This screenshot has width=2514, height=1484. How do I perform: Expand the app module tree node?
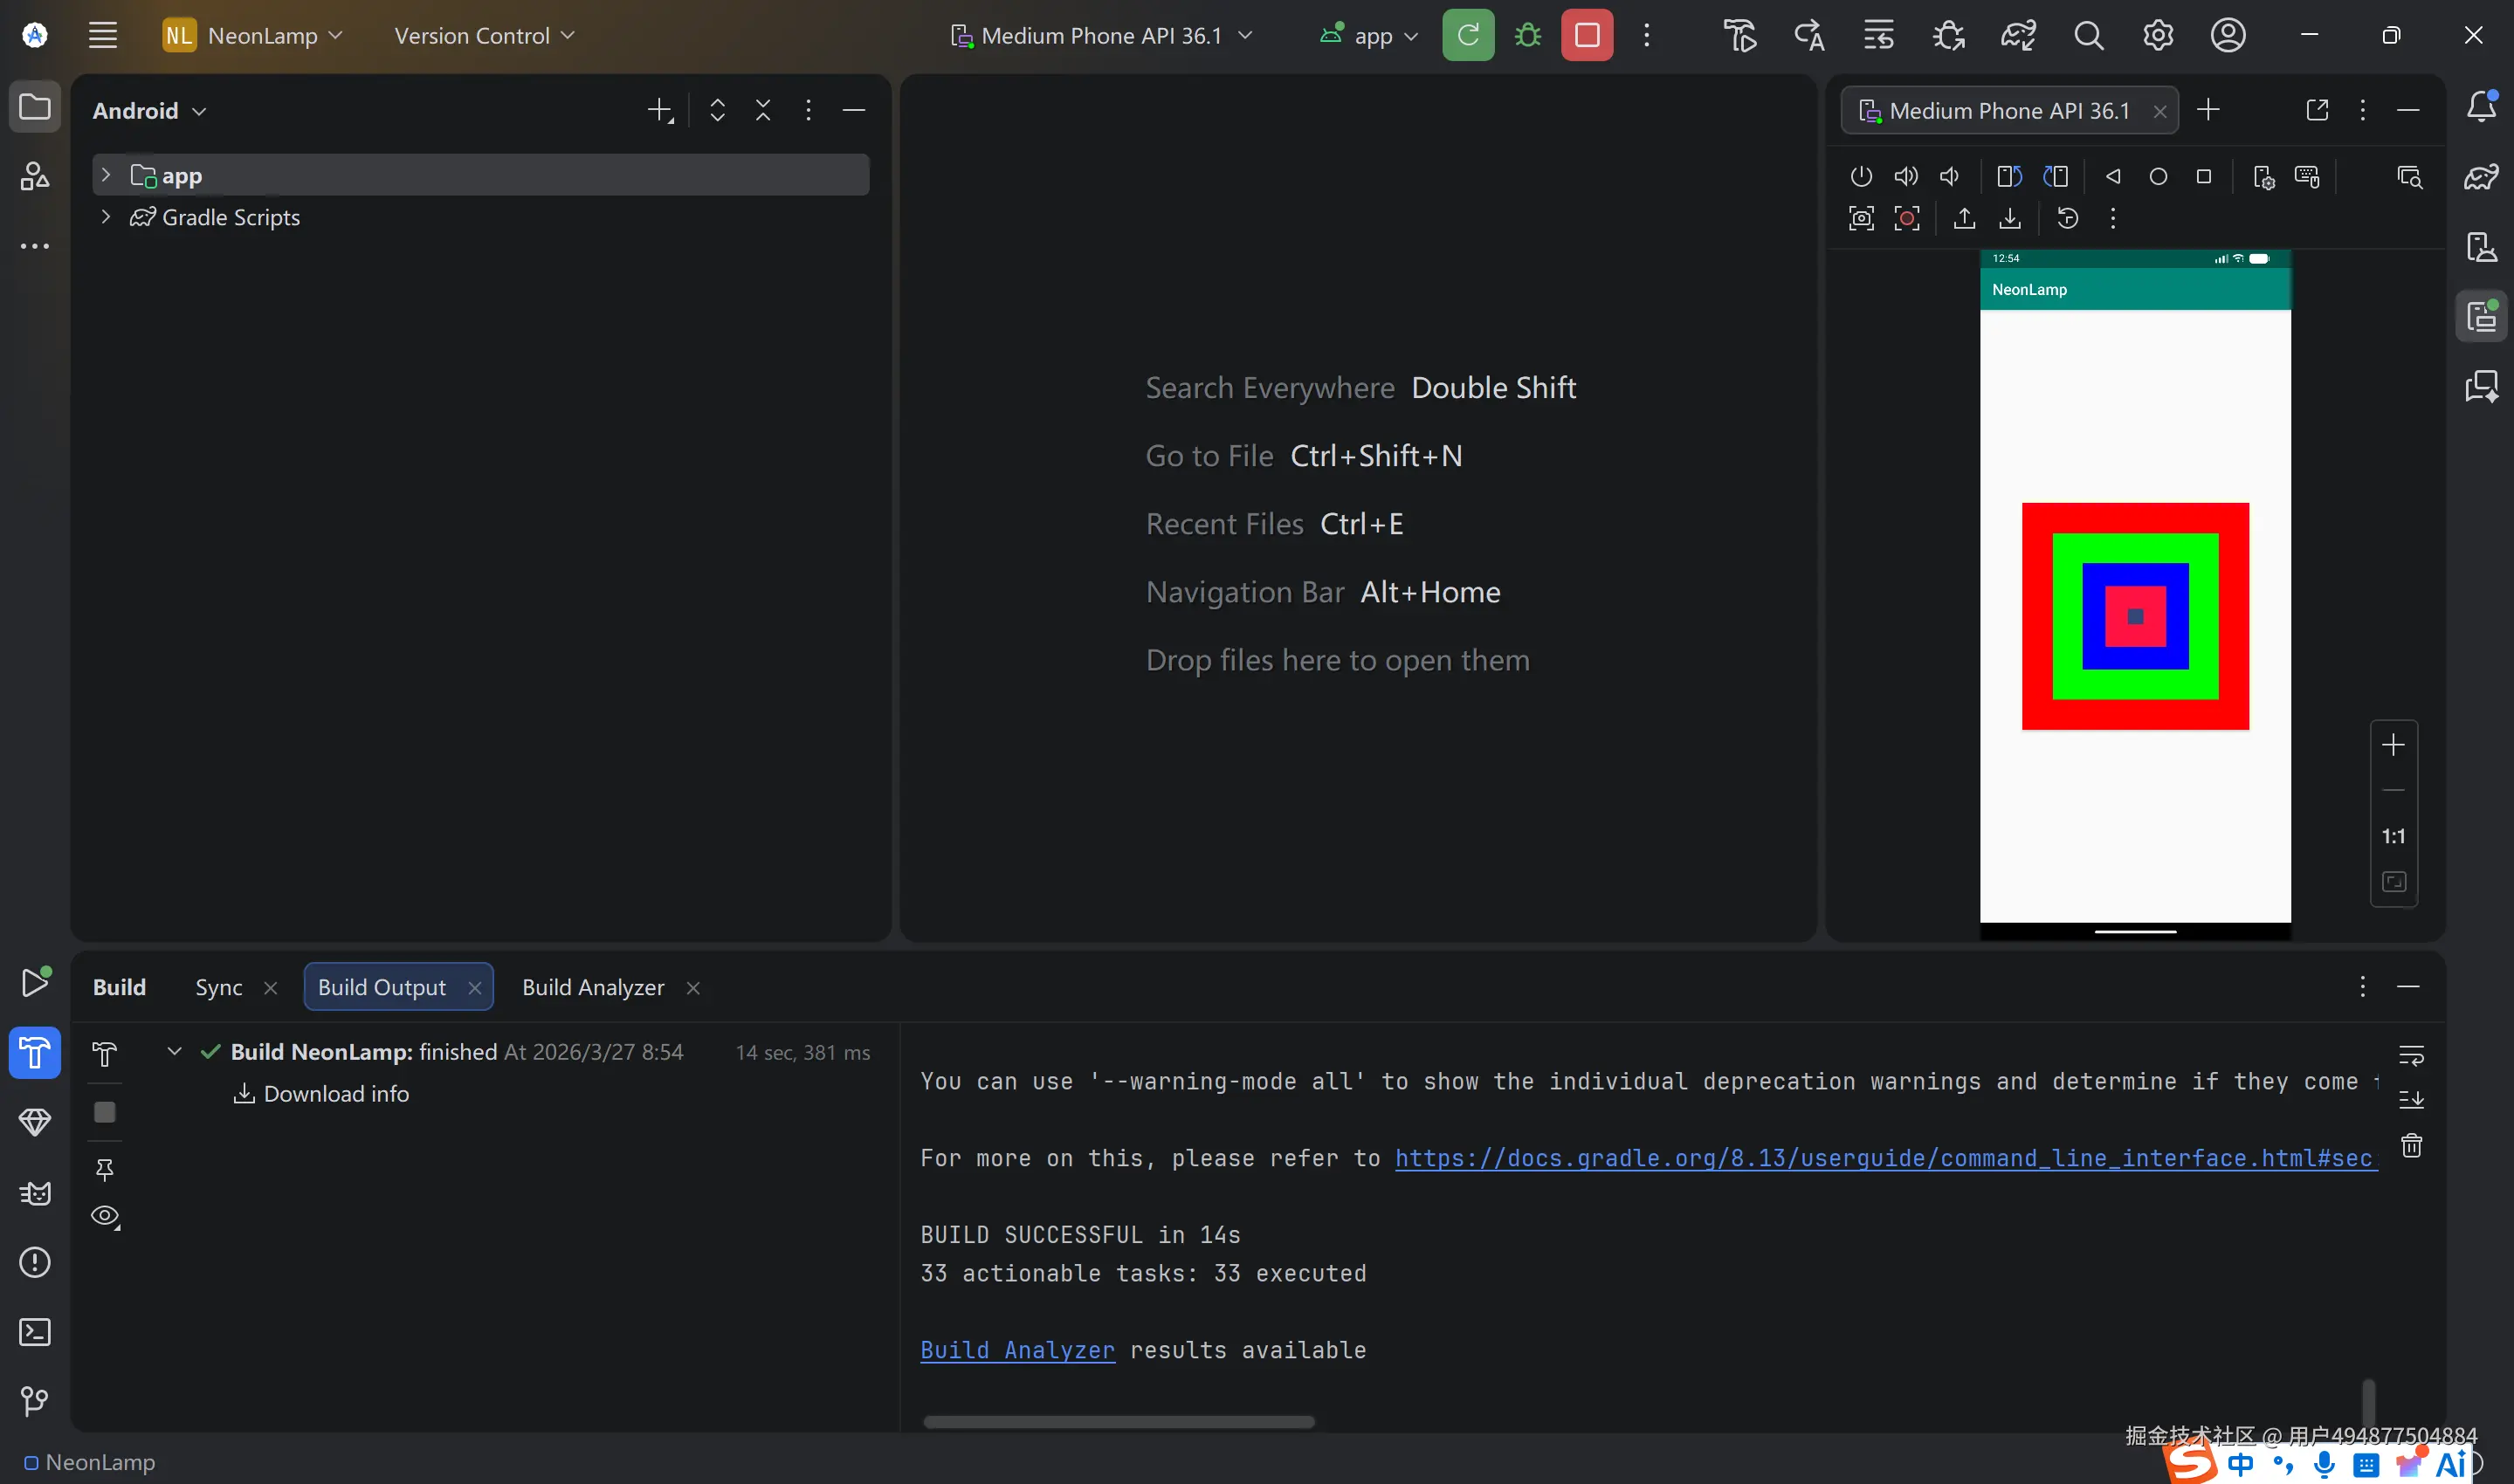106,175
